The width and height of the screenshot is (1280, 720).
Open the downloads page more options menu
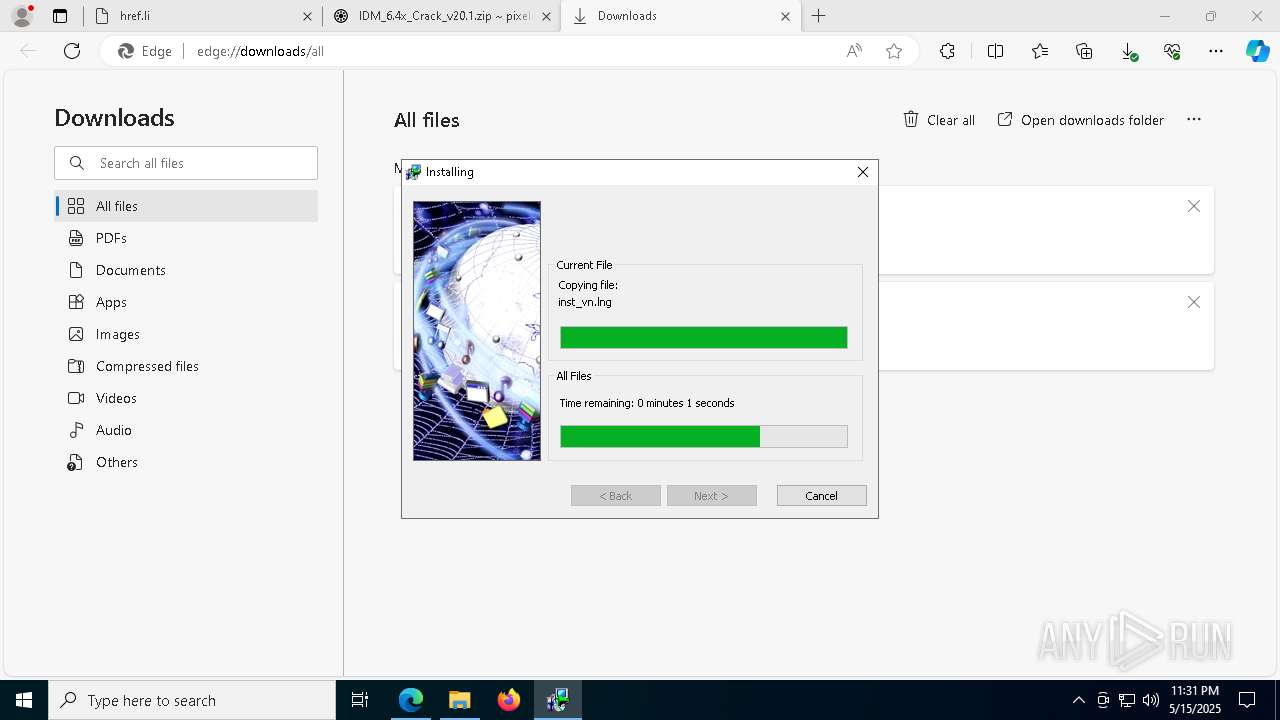(1193, 119)
